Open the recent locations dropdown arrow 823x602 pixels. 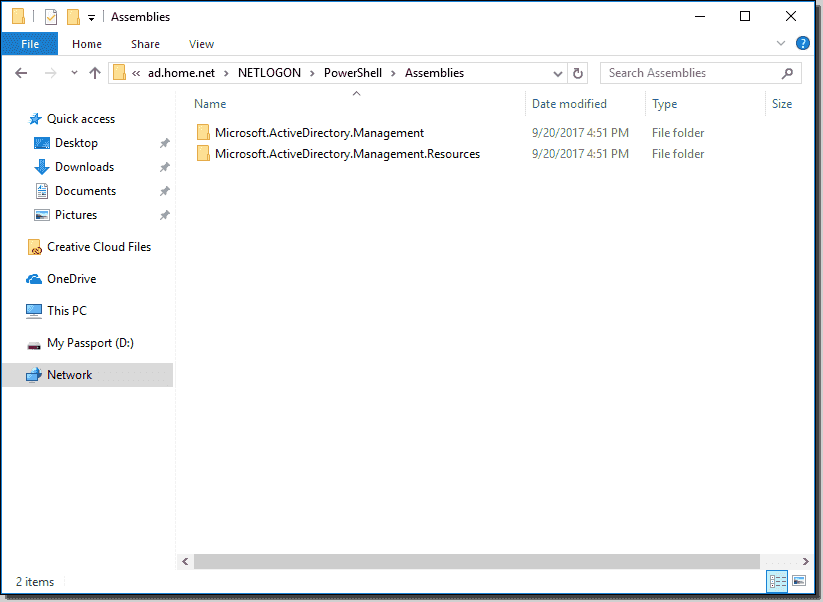(75, 73)
